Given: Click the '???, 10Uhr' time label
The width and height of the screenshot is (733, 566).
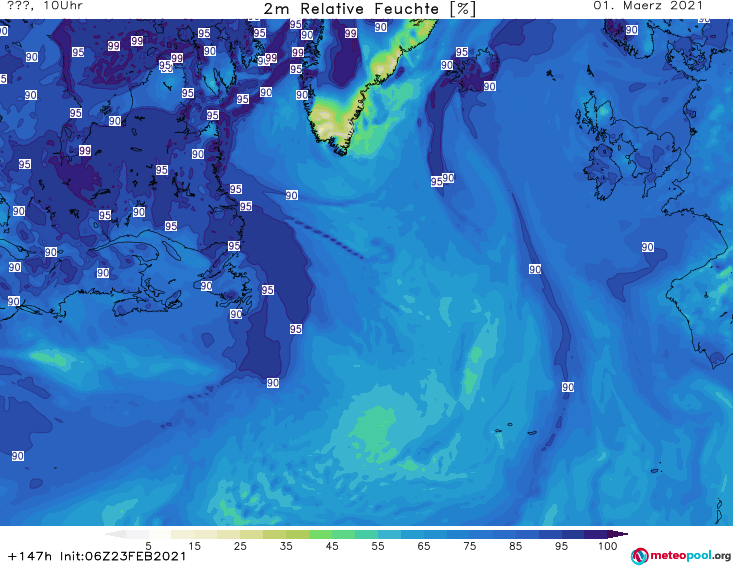Looking at the screenshot, I should [x=45, y=6].
